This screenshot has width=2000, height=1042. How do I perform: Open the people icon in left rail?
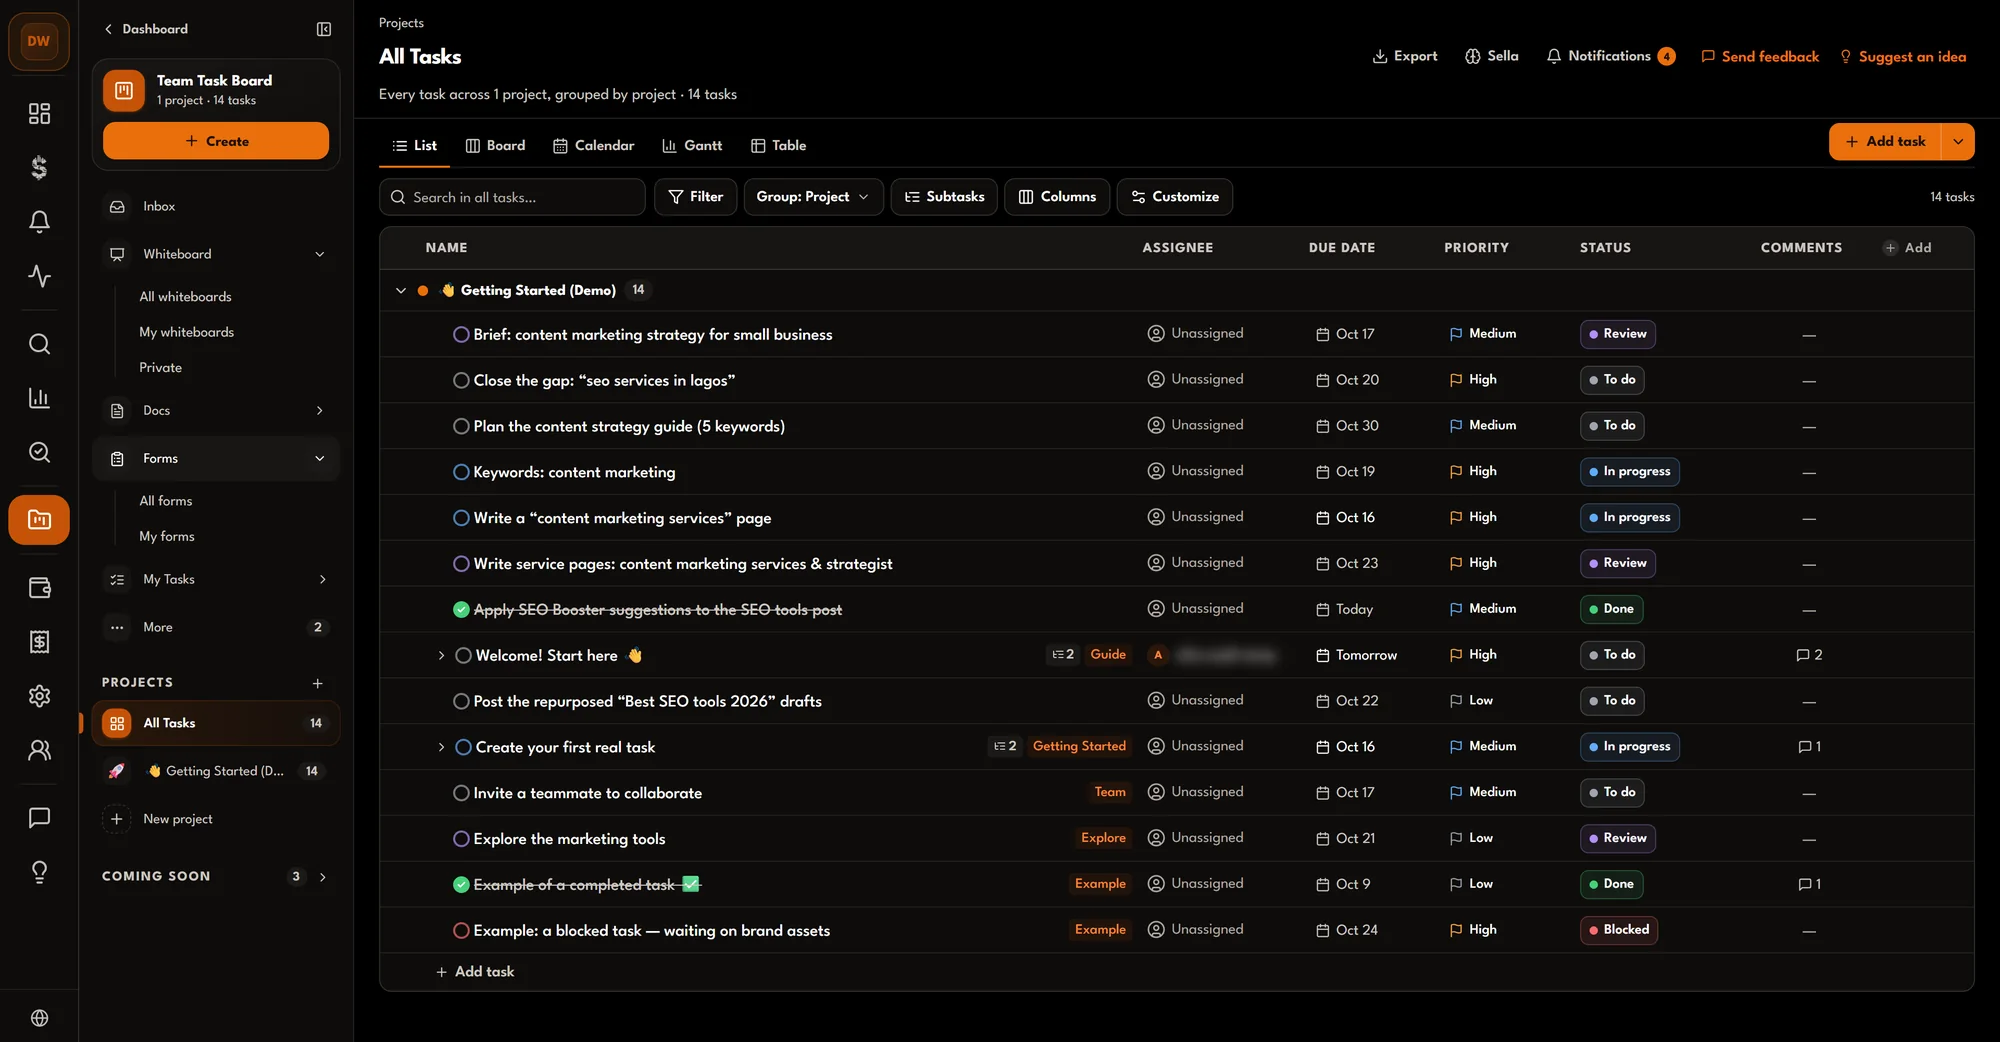(x=39, y=750)
